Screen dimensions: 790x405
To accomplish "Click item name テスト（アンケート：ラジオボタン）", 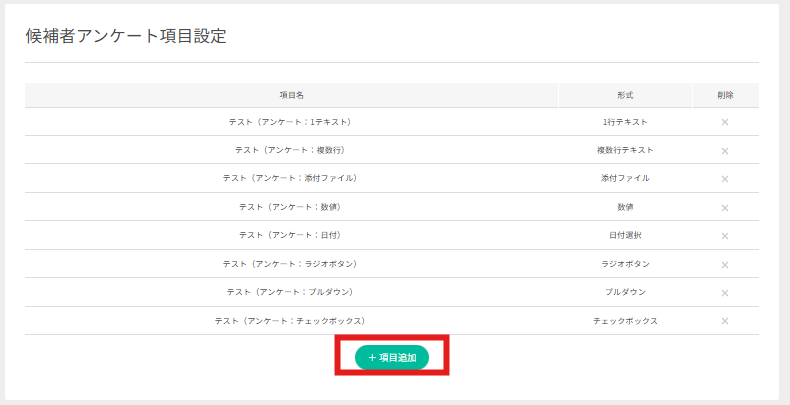I will tap(290, 264).
